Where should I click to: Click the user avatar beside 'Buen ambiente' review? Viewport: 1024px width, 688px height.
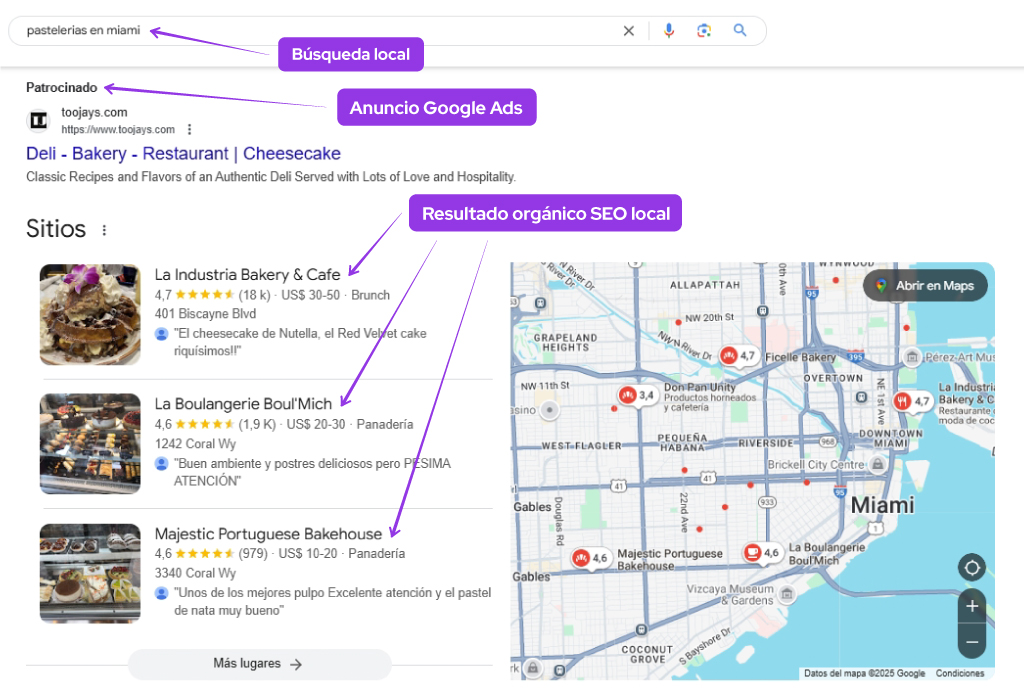point(161,463)
